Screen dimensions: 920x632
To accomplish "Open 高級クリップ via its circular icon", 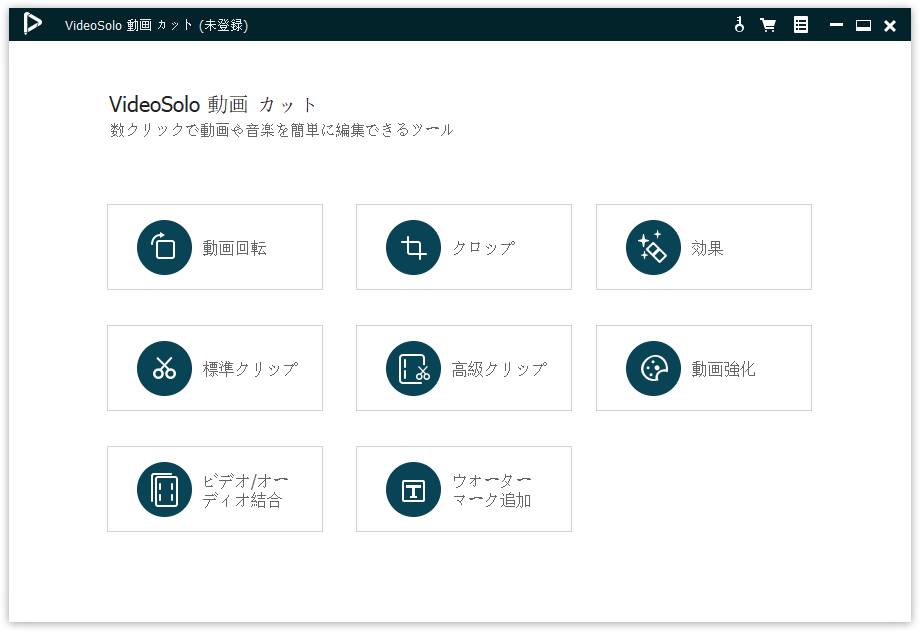I will [x=413, y=368].
